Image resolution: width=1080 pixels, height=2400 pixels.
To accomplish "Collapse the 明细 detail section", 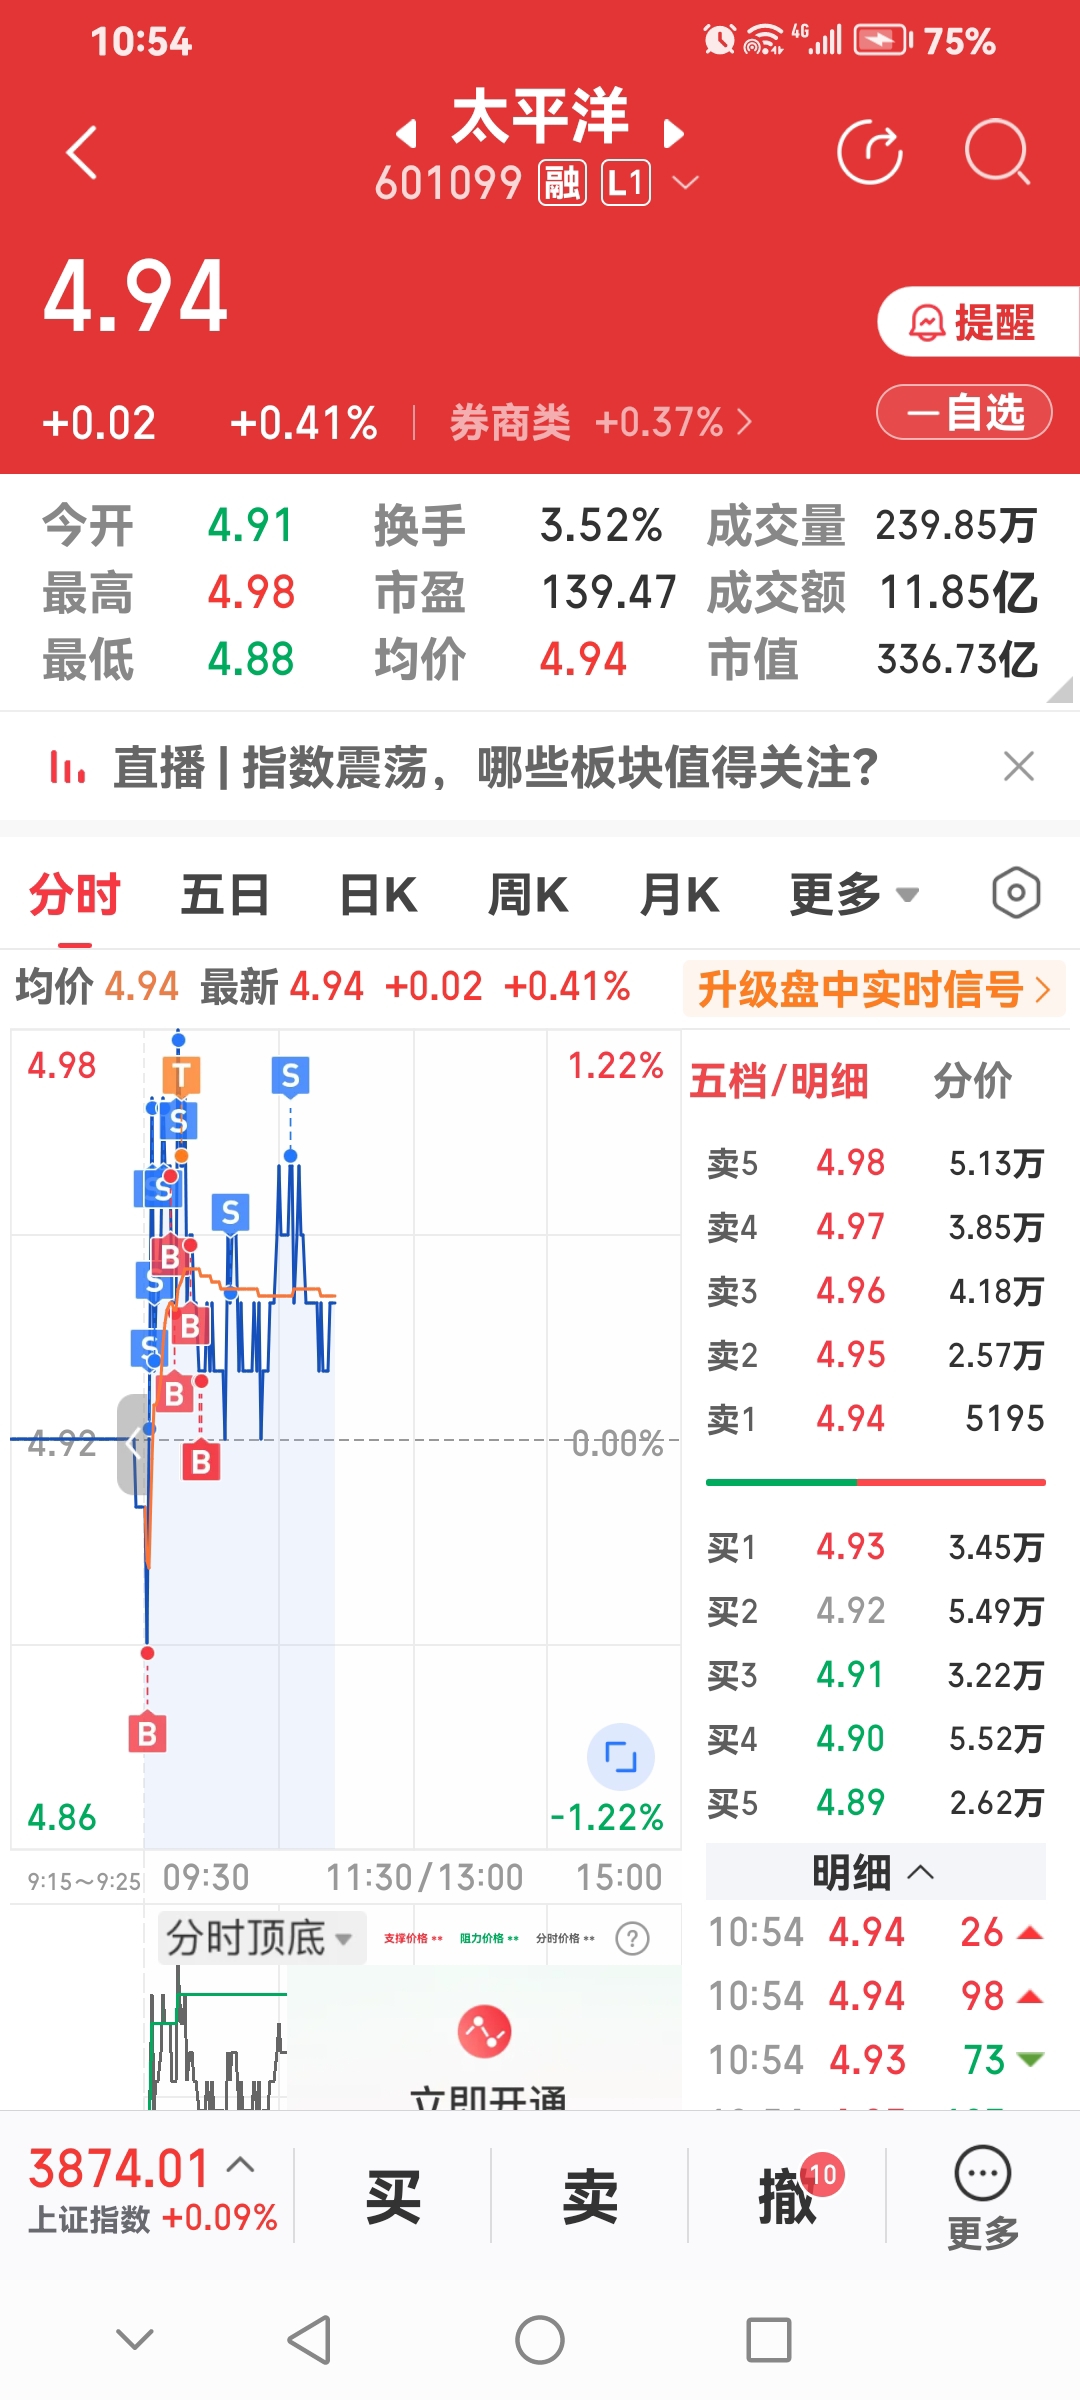I will [876, 1872].
